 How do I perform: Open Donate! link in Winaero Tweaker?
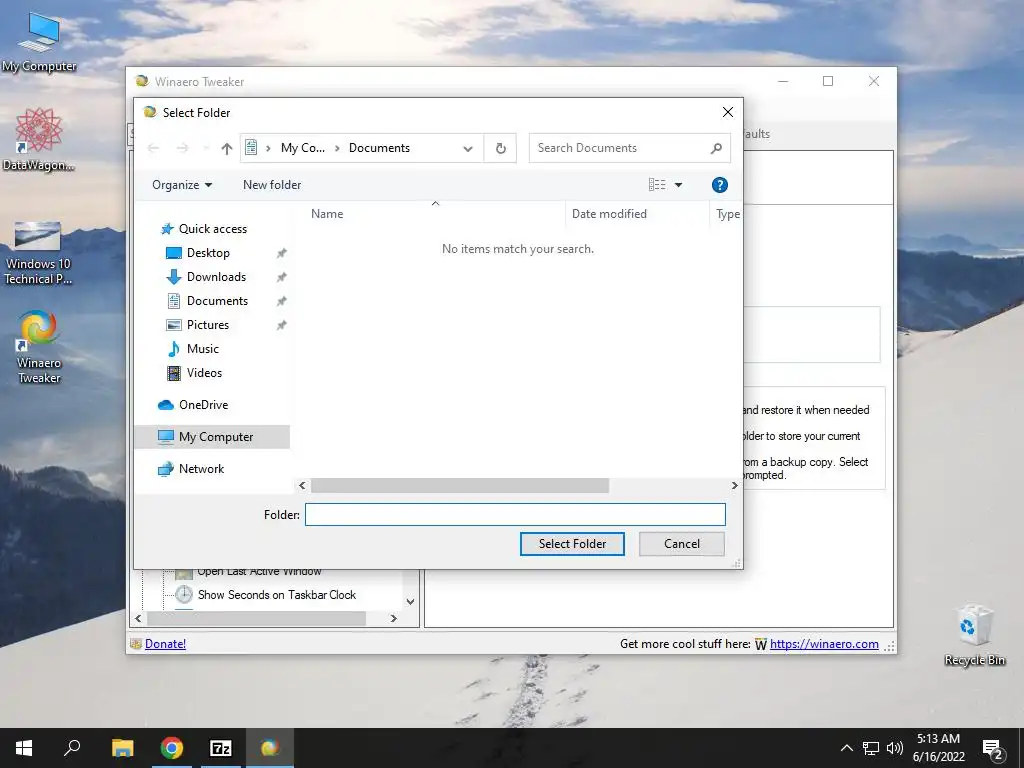165,644
